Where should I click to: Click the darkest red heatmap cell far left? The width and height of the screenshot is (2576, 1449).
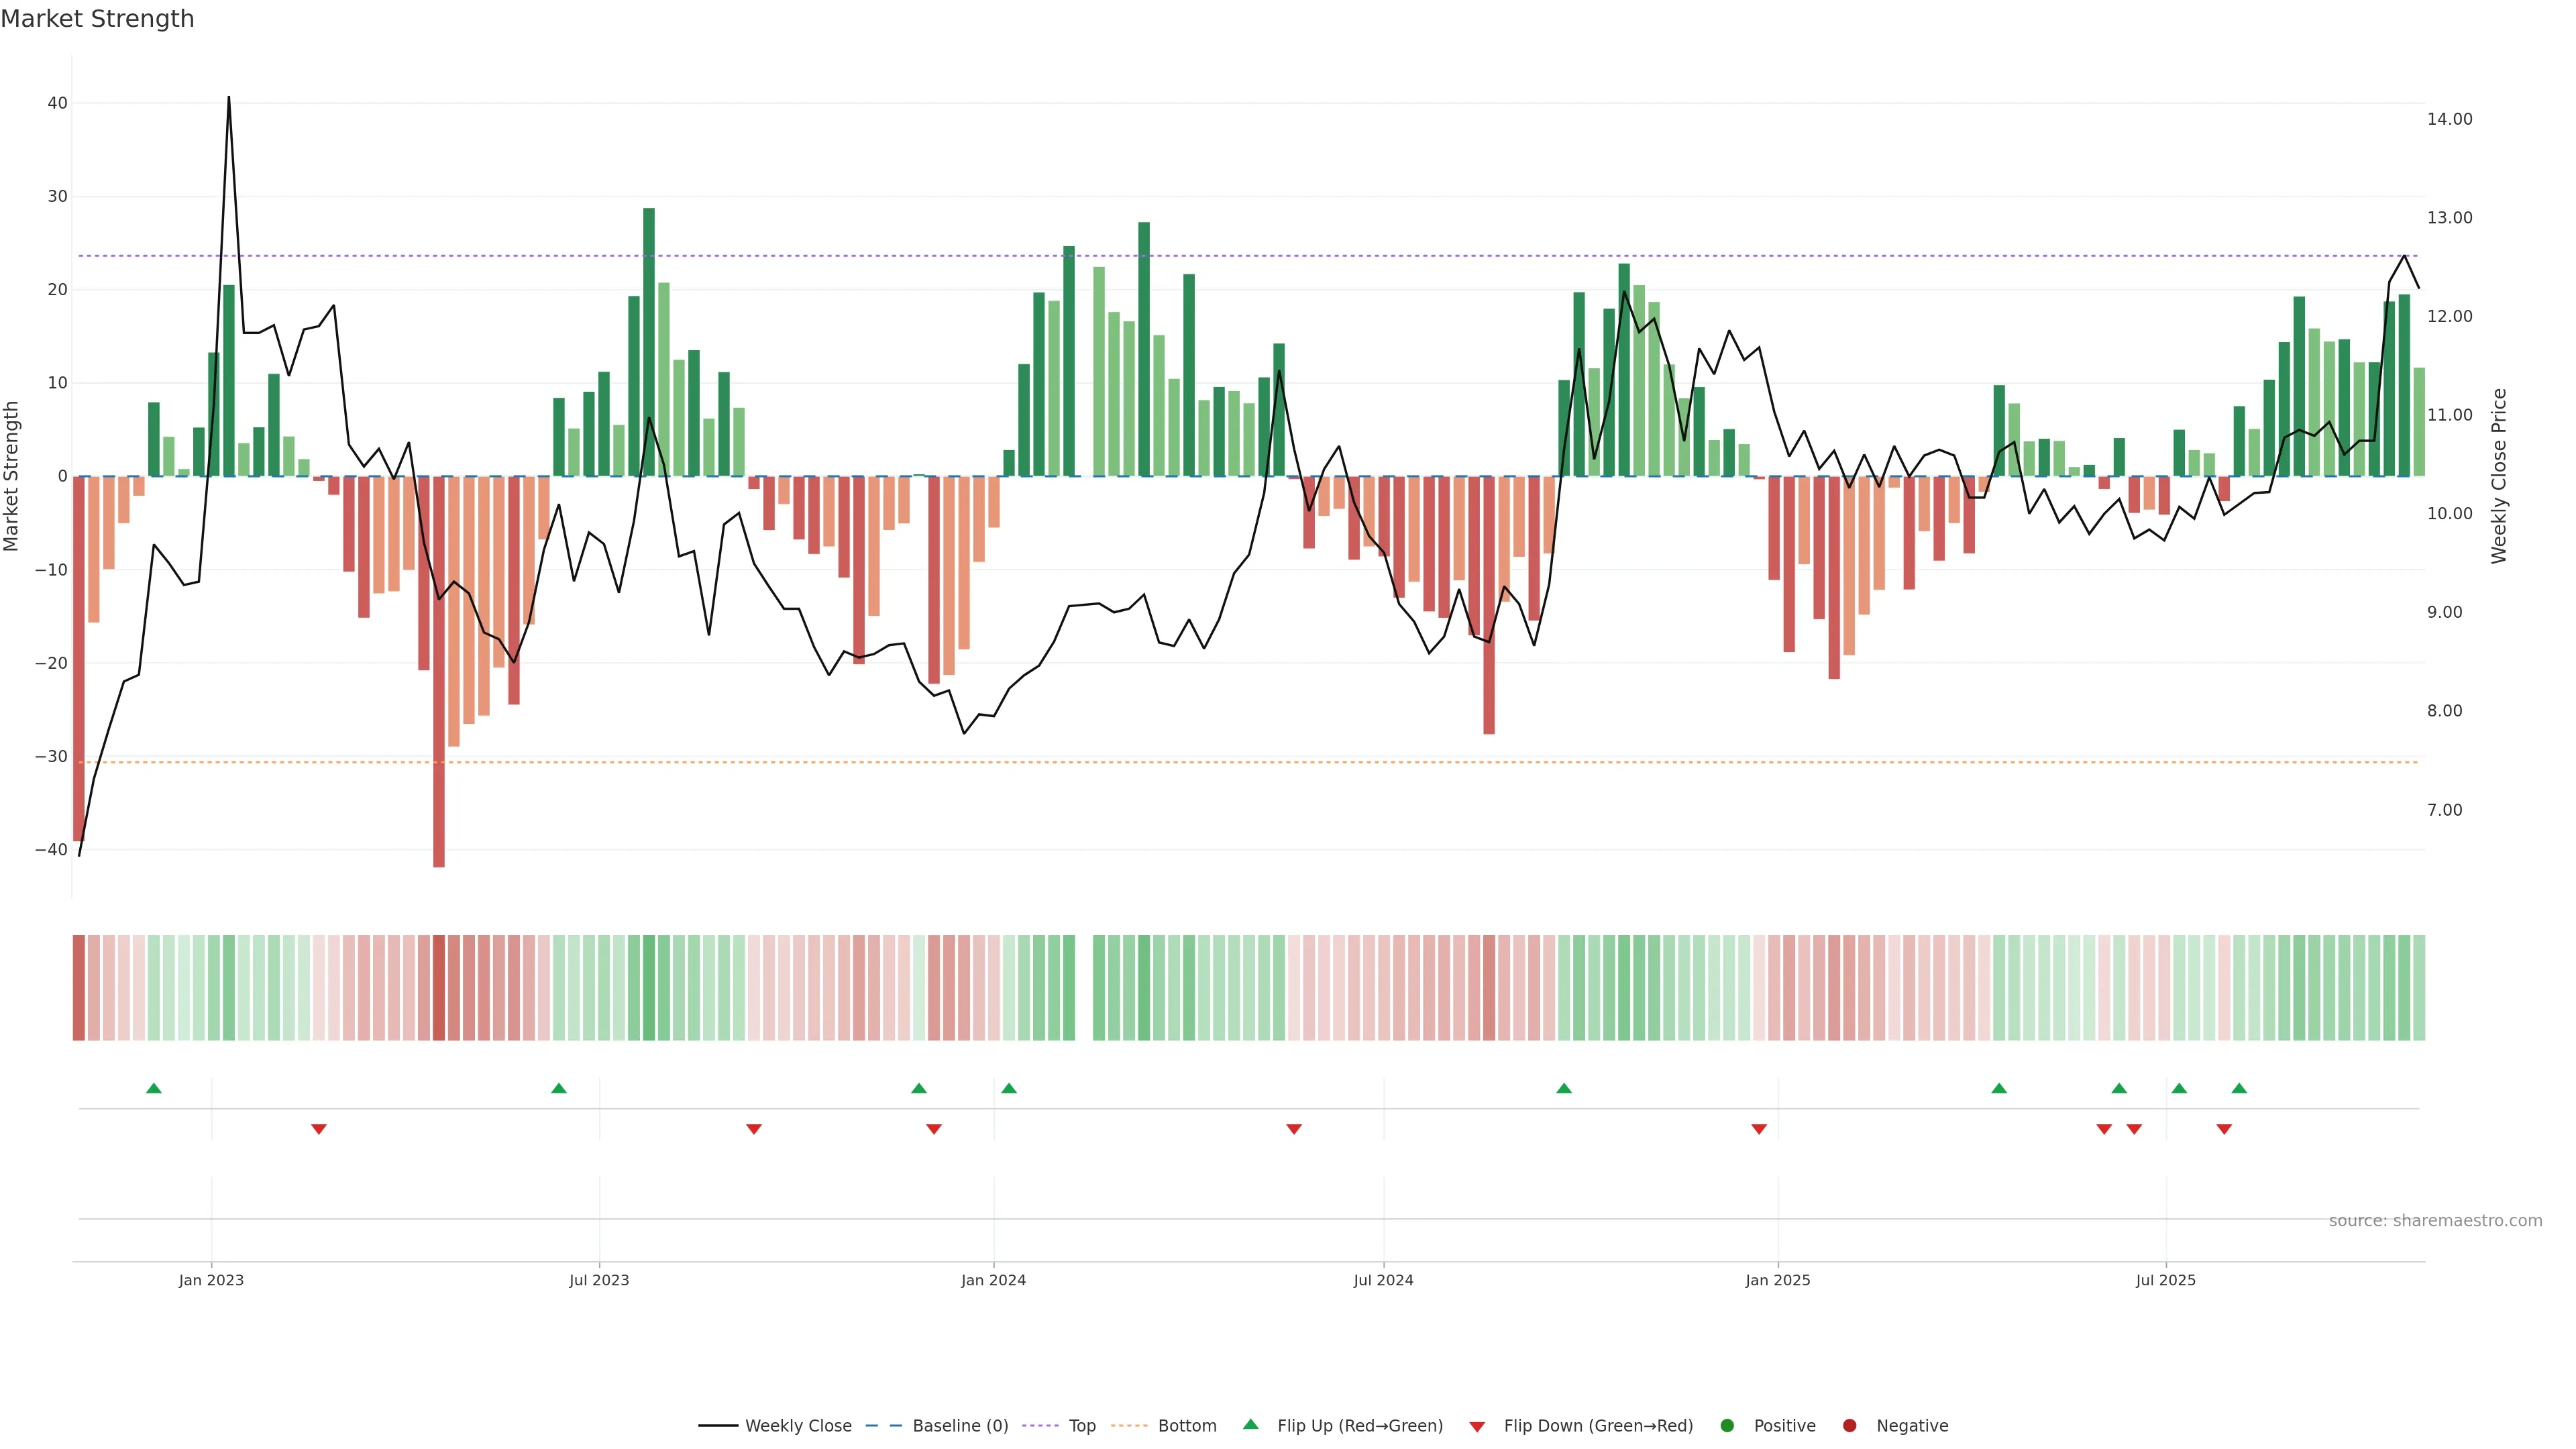pos(79,987)
